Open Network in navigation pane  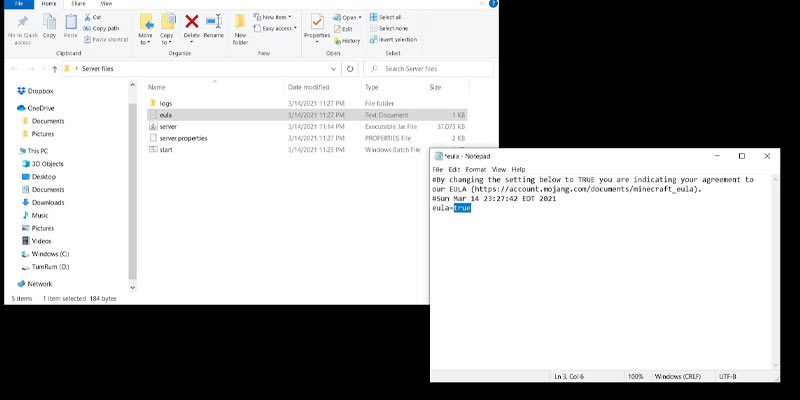(35, 284)
